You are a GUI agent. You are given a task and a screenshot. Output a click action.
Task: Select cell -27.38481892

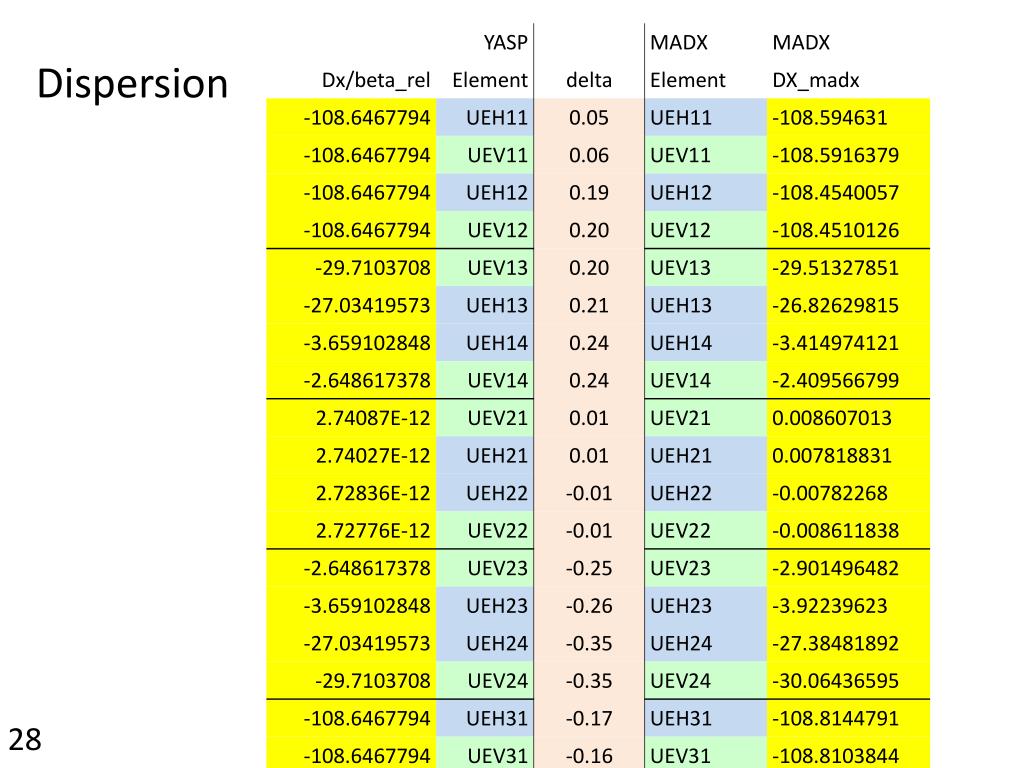click(x=835, y=643)
